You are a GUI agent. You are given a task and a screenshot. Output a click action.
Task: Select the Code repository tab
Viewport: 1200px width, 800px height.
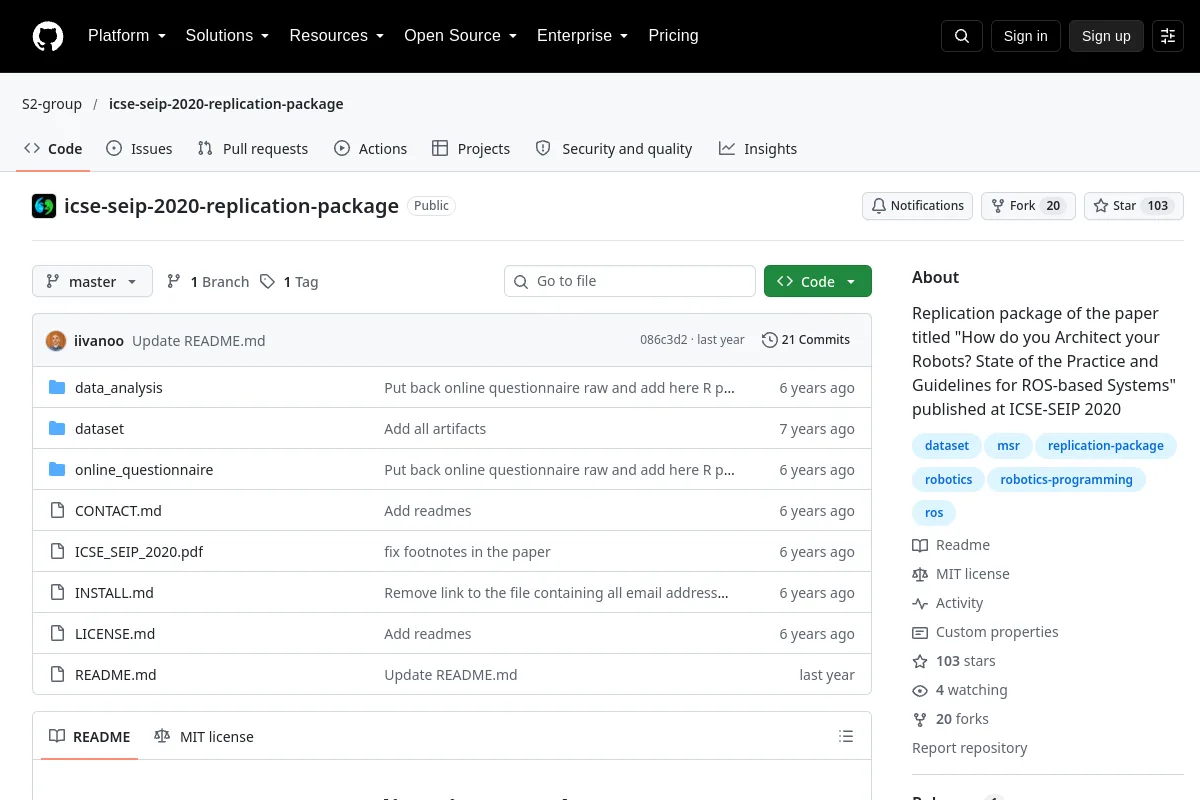53,149
